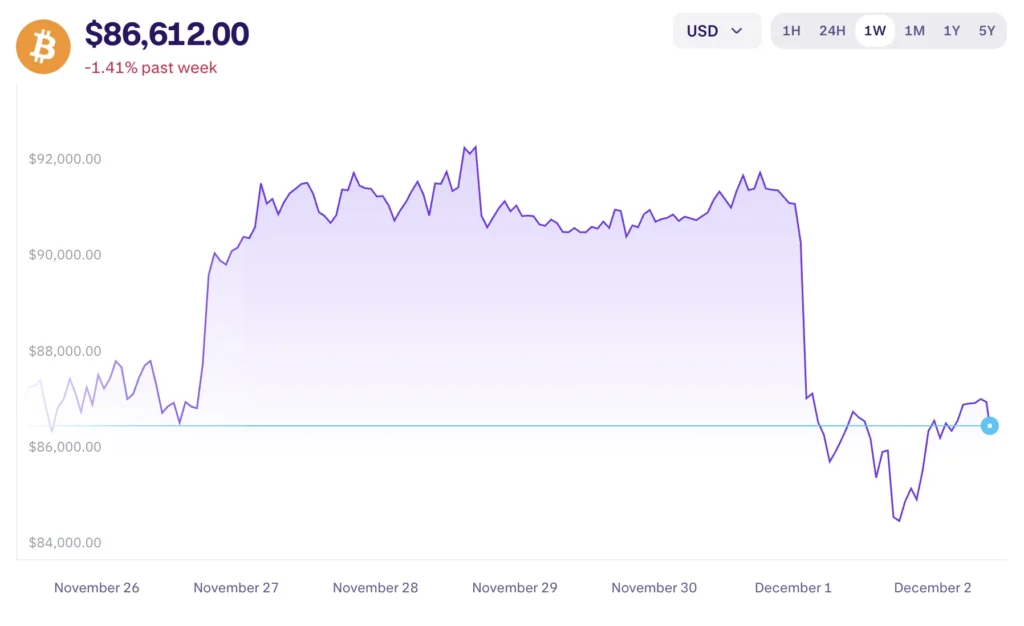This screenshot has width=1024, height=626.
Task: Click the $86,612.00 price heading
Action: point(167,34)
